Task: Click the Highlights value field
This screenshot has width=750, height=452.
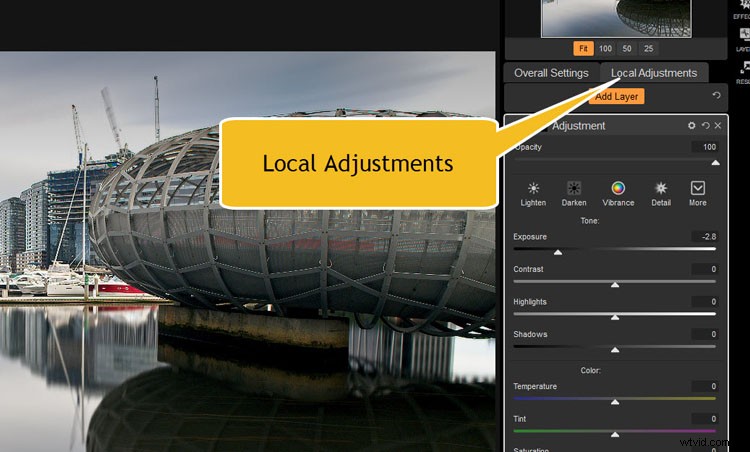Action: (705, 301)
